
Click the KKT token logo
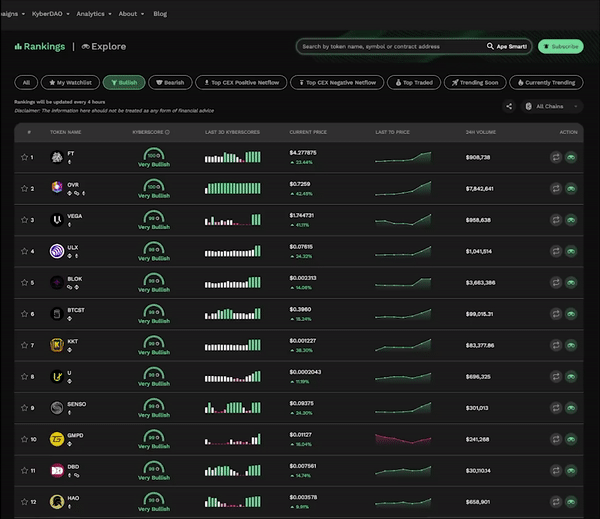(57, 345)
